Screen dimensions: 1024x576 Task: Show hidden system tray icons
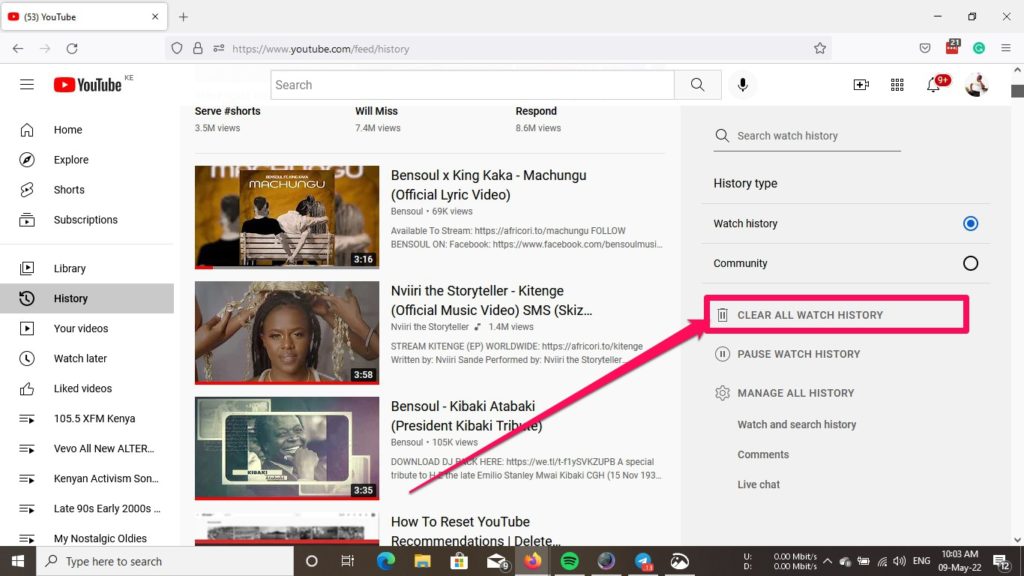[x=827, y=561]
